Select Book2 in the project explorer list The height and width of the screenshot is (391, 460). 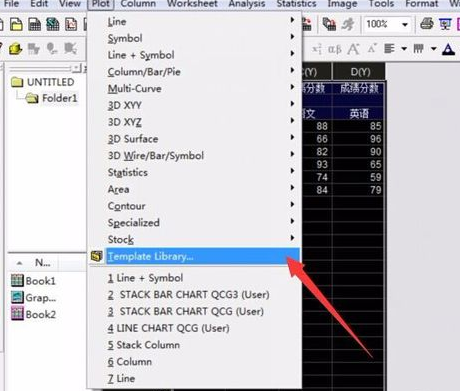point(40,314)
